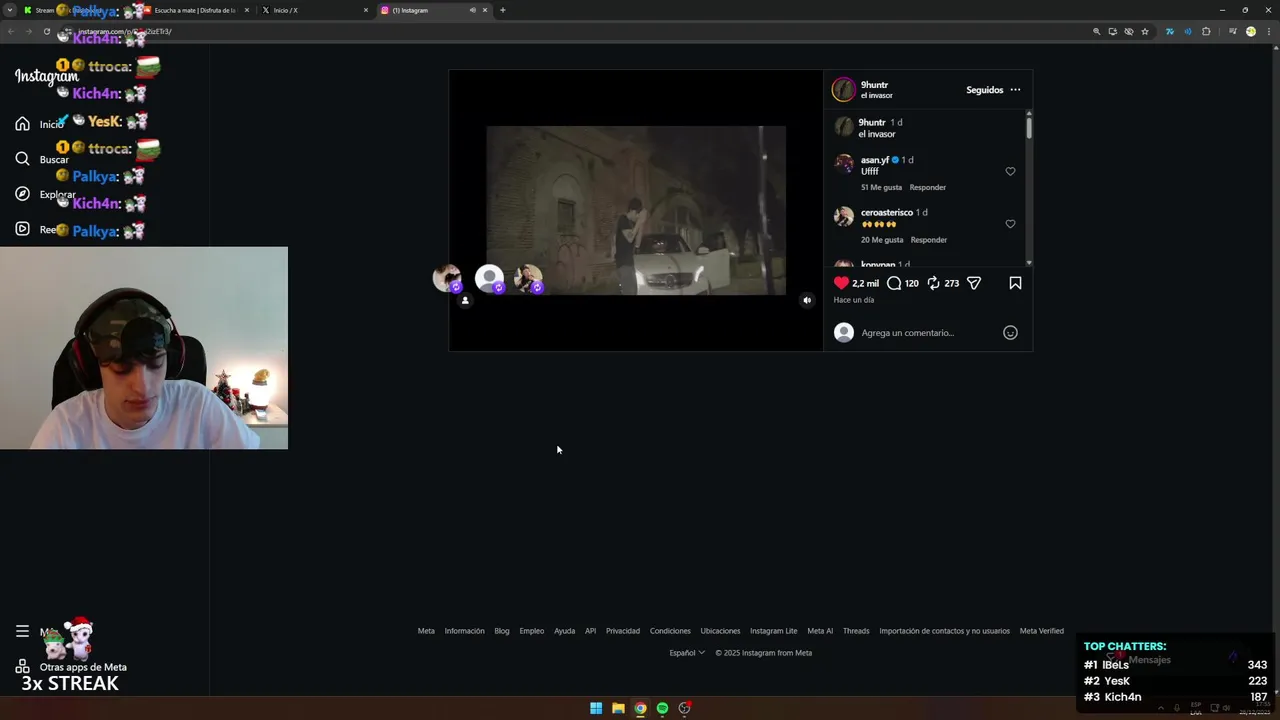Viewport: 1280px width, 720px height.
Task: Toggle video sound with the speaker icon
Action: pyautogui.click(x=807, y=300)
